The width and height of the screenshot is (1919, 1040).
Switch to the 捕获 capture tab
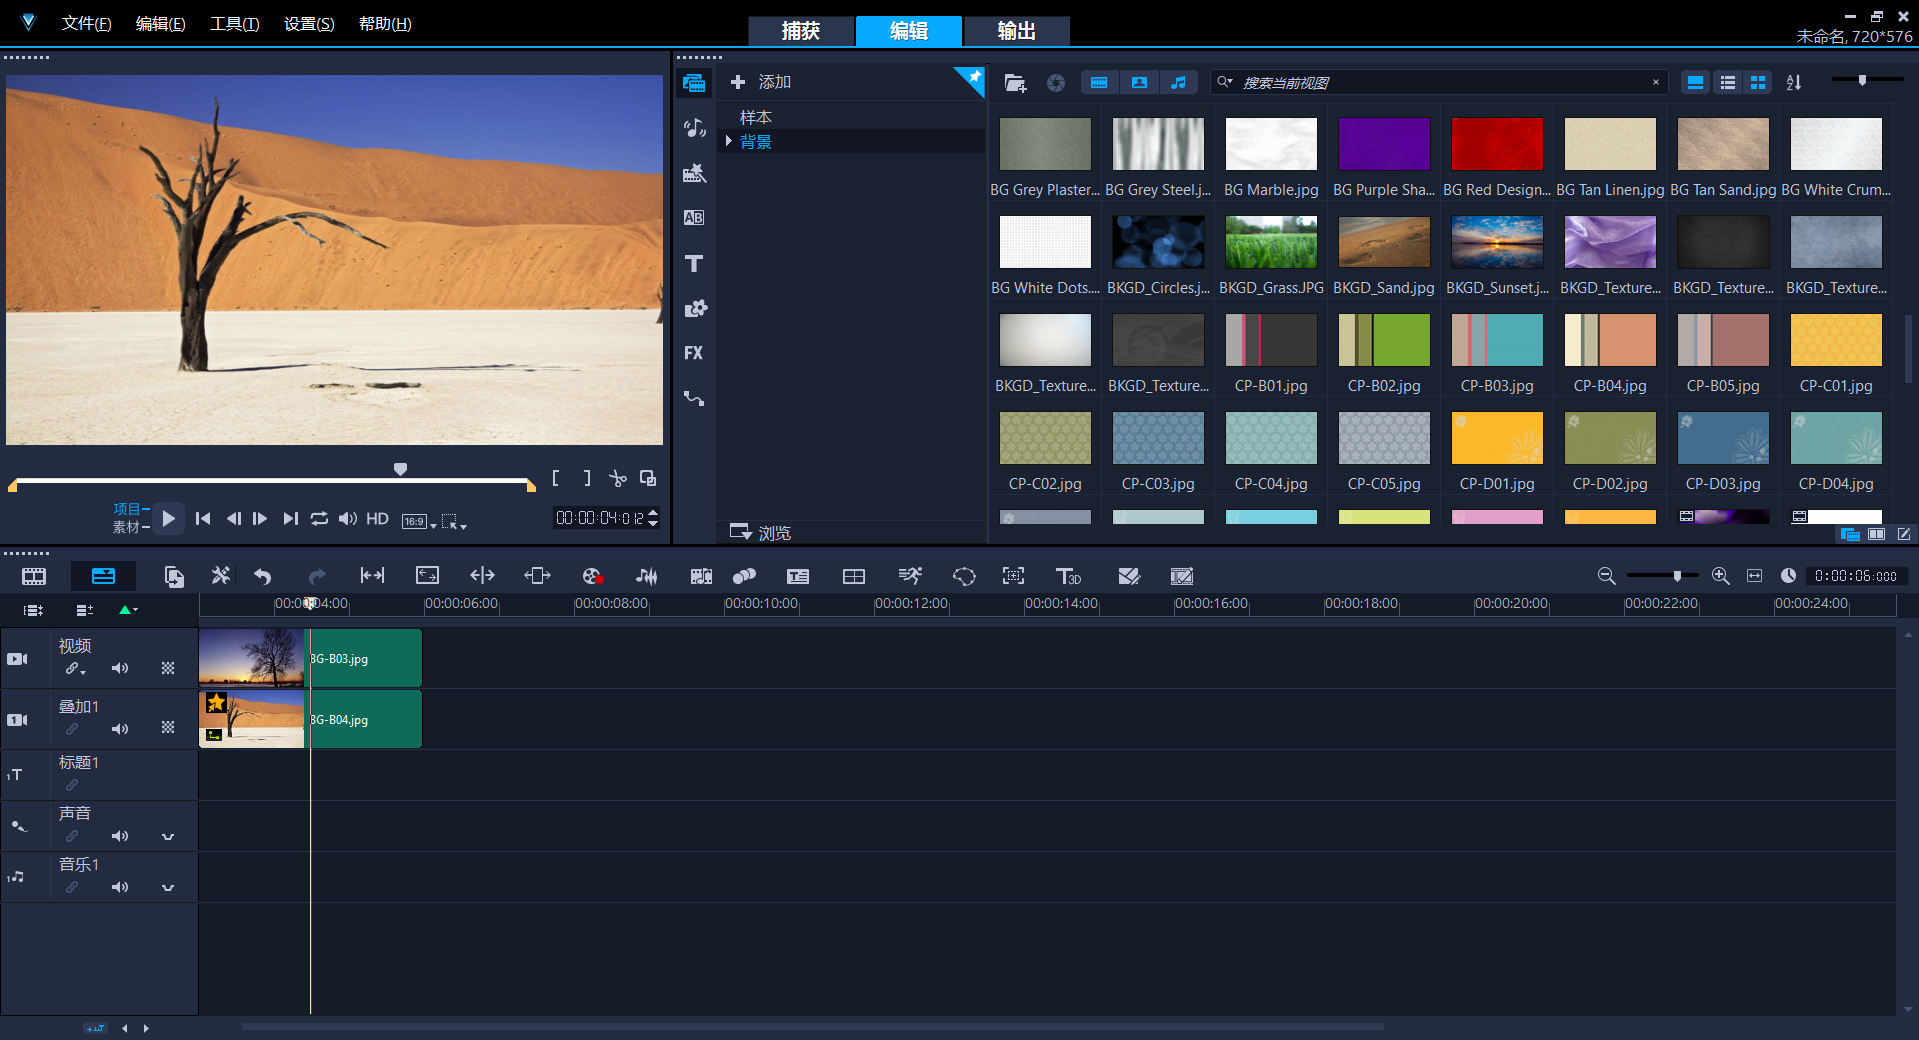(x=801, y=31)
